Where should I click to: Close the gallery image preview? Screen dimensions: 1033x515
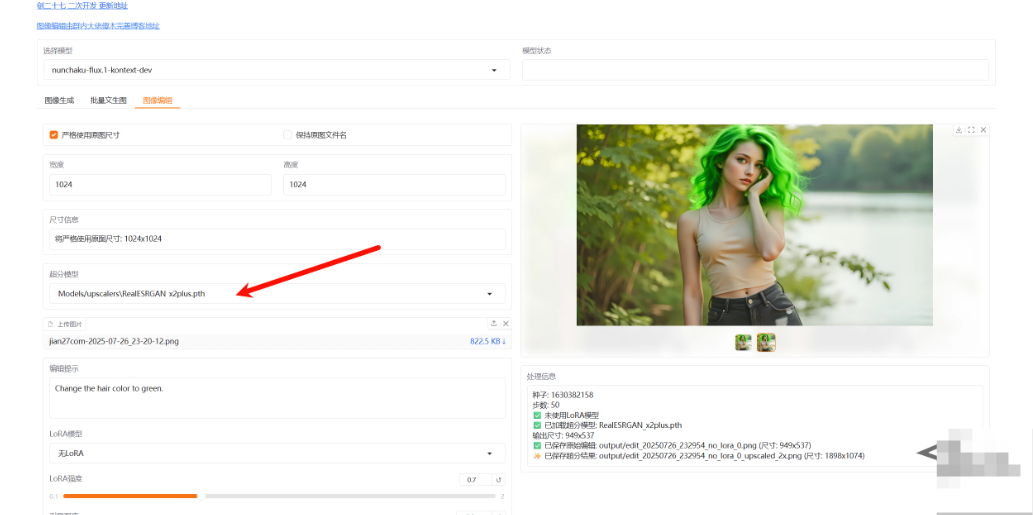click(x=984, y=130)
